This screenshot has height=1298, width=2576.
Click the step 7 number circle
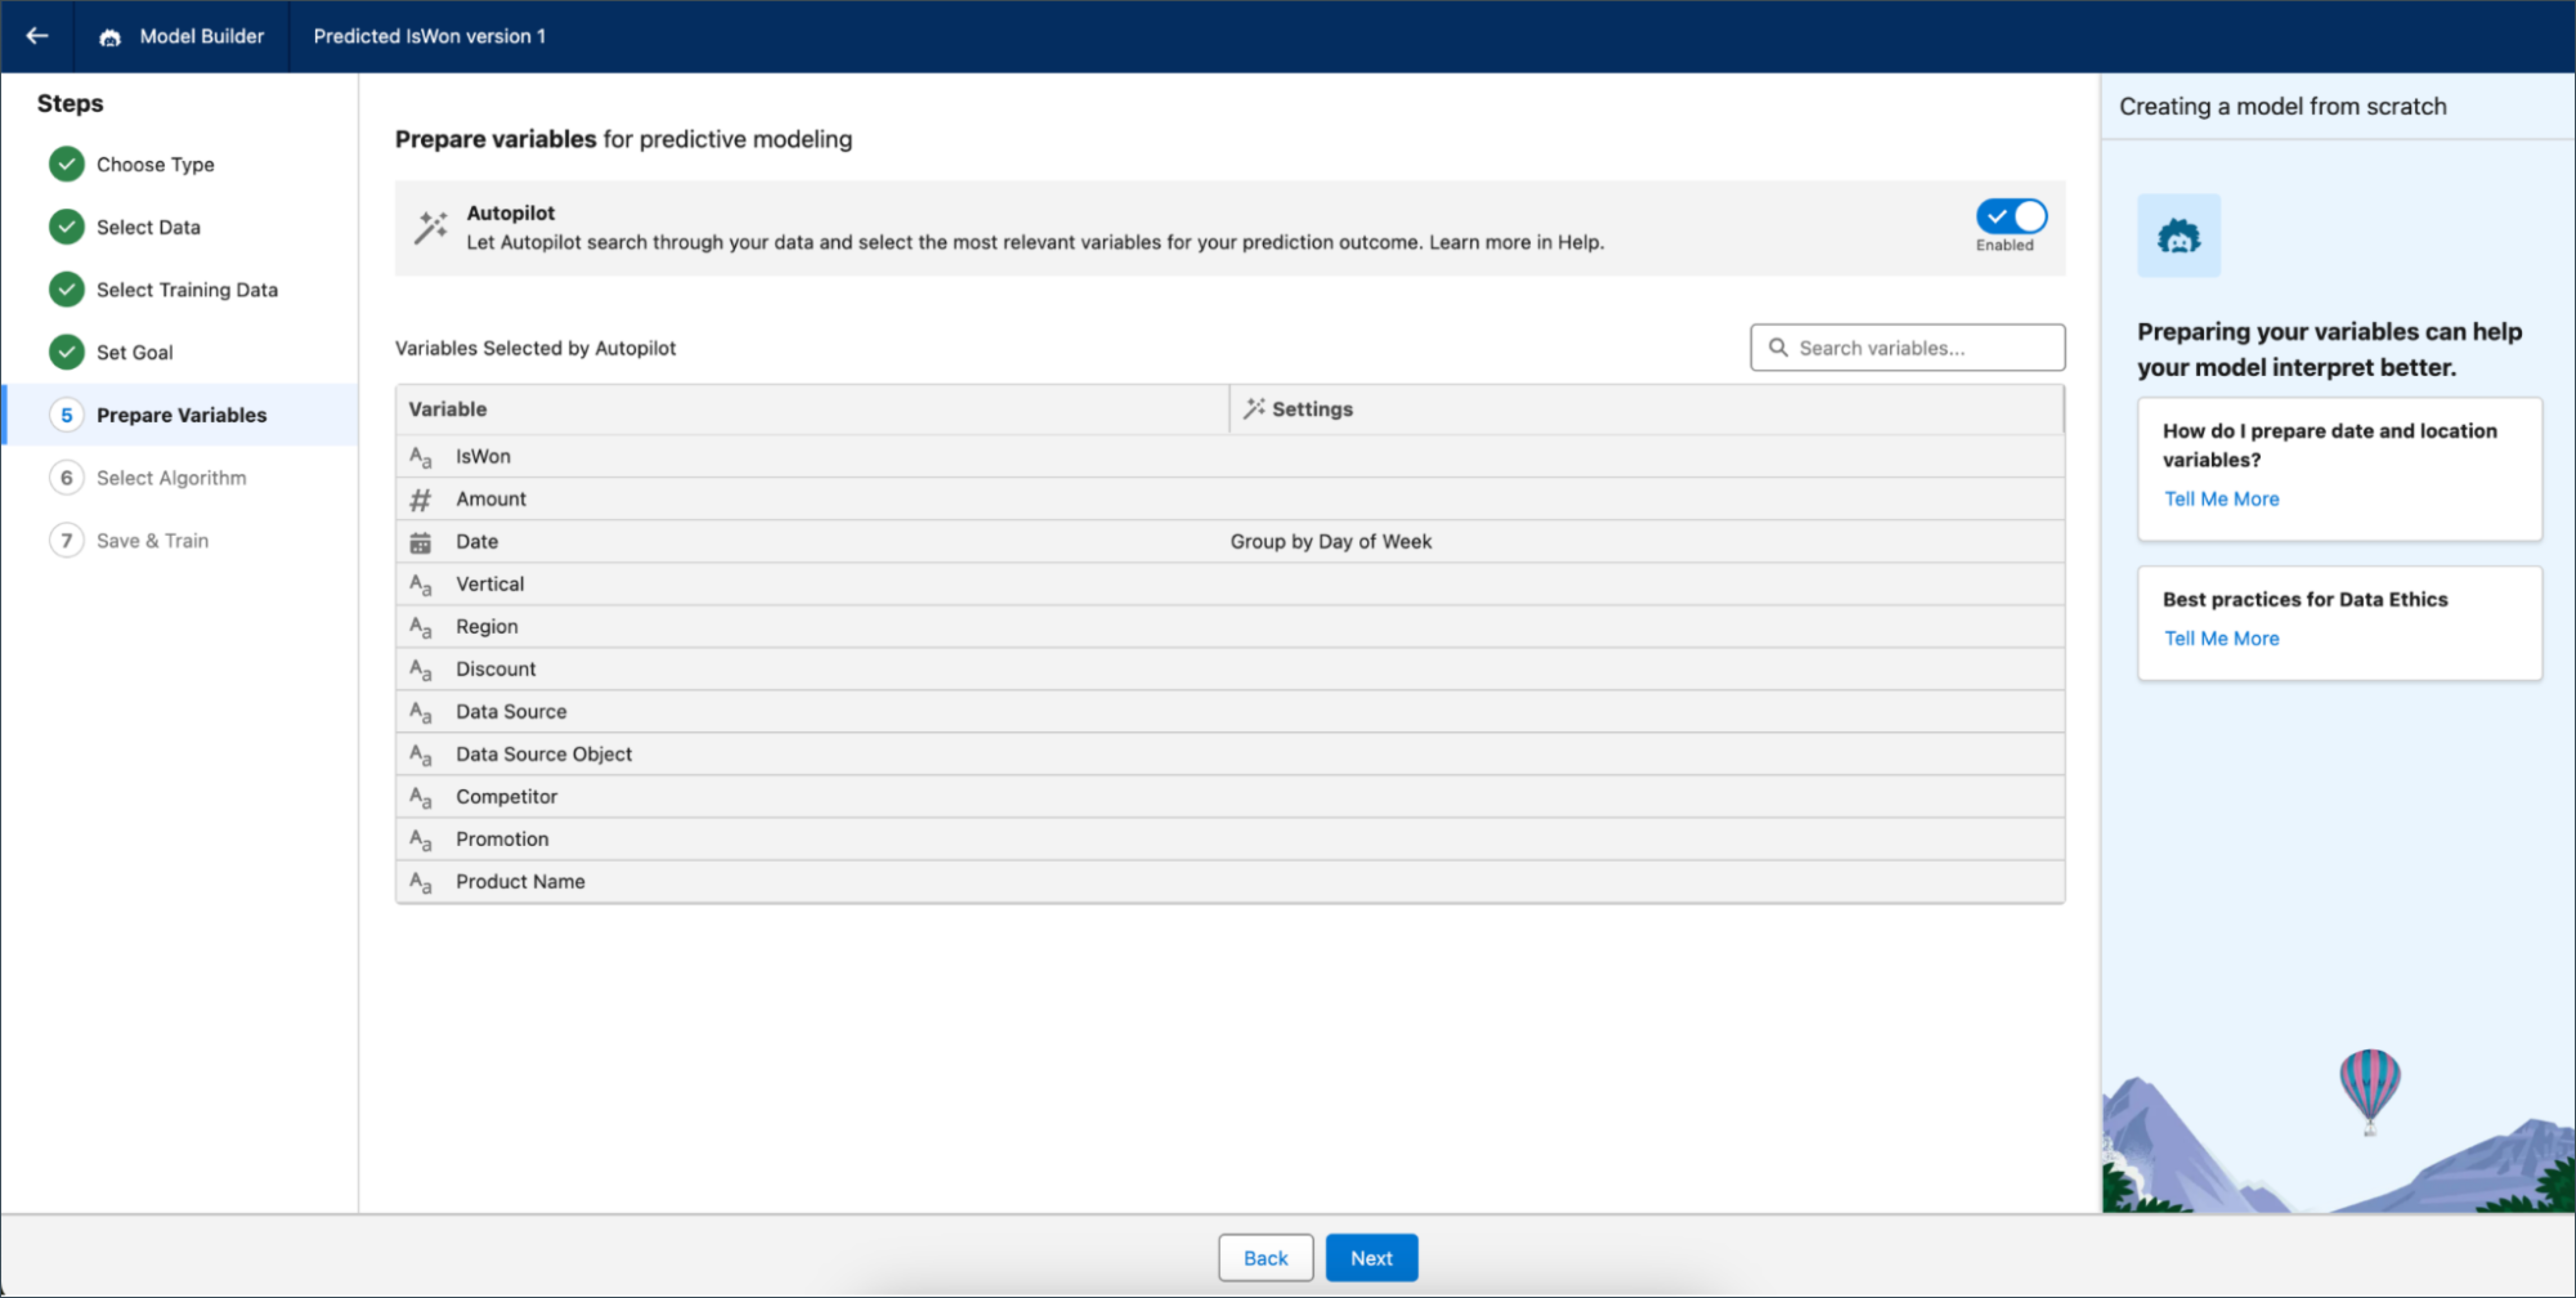click(67, 541)
